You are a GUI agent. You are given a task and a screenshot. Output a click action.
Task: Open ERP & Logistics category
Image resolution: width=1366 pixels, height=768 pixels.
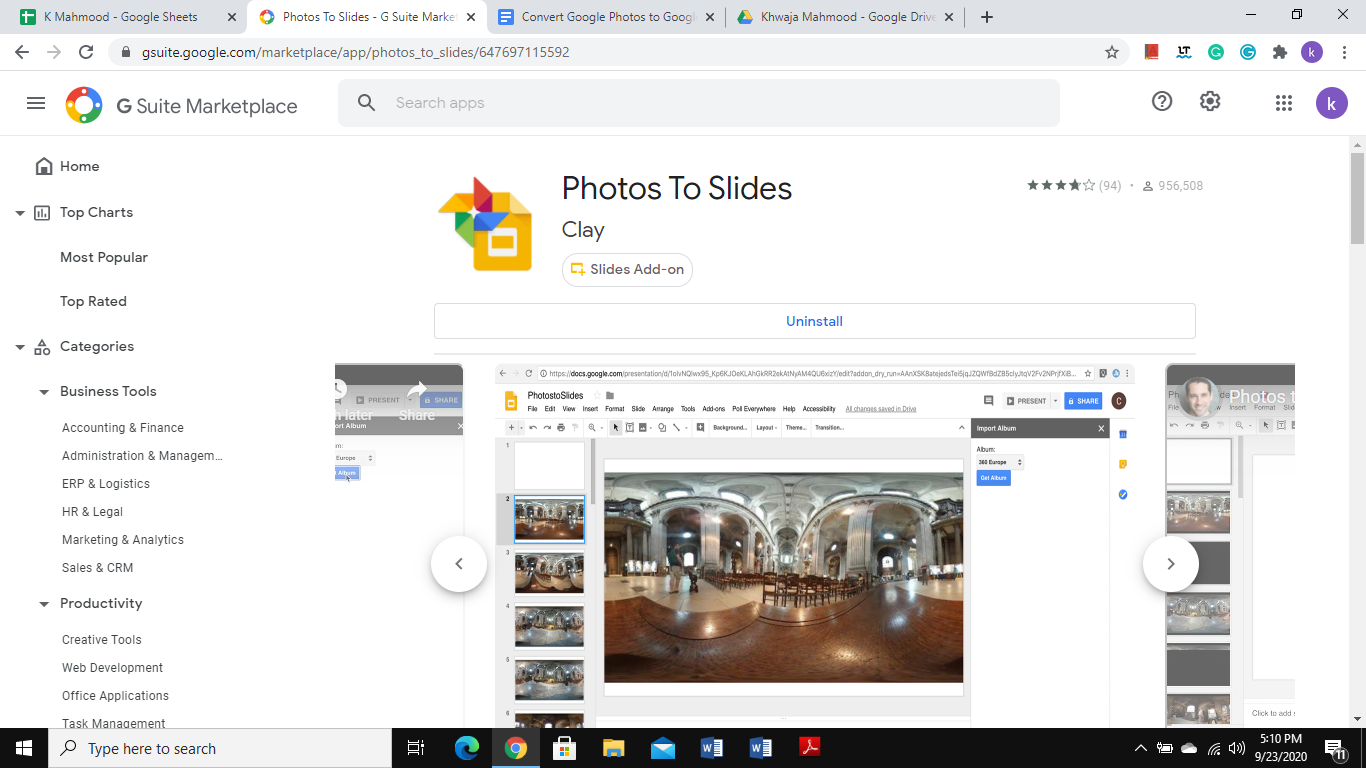tap(106, 483)
